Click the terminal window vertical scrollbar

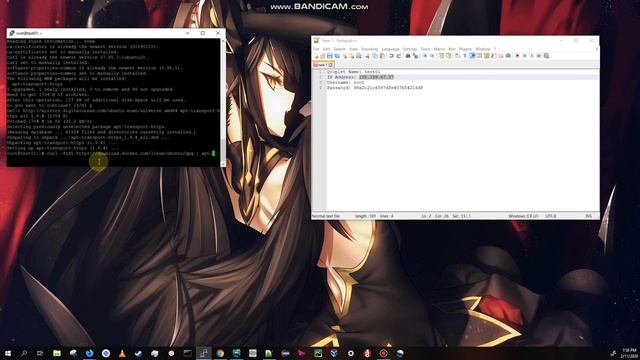click(223, 102)
